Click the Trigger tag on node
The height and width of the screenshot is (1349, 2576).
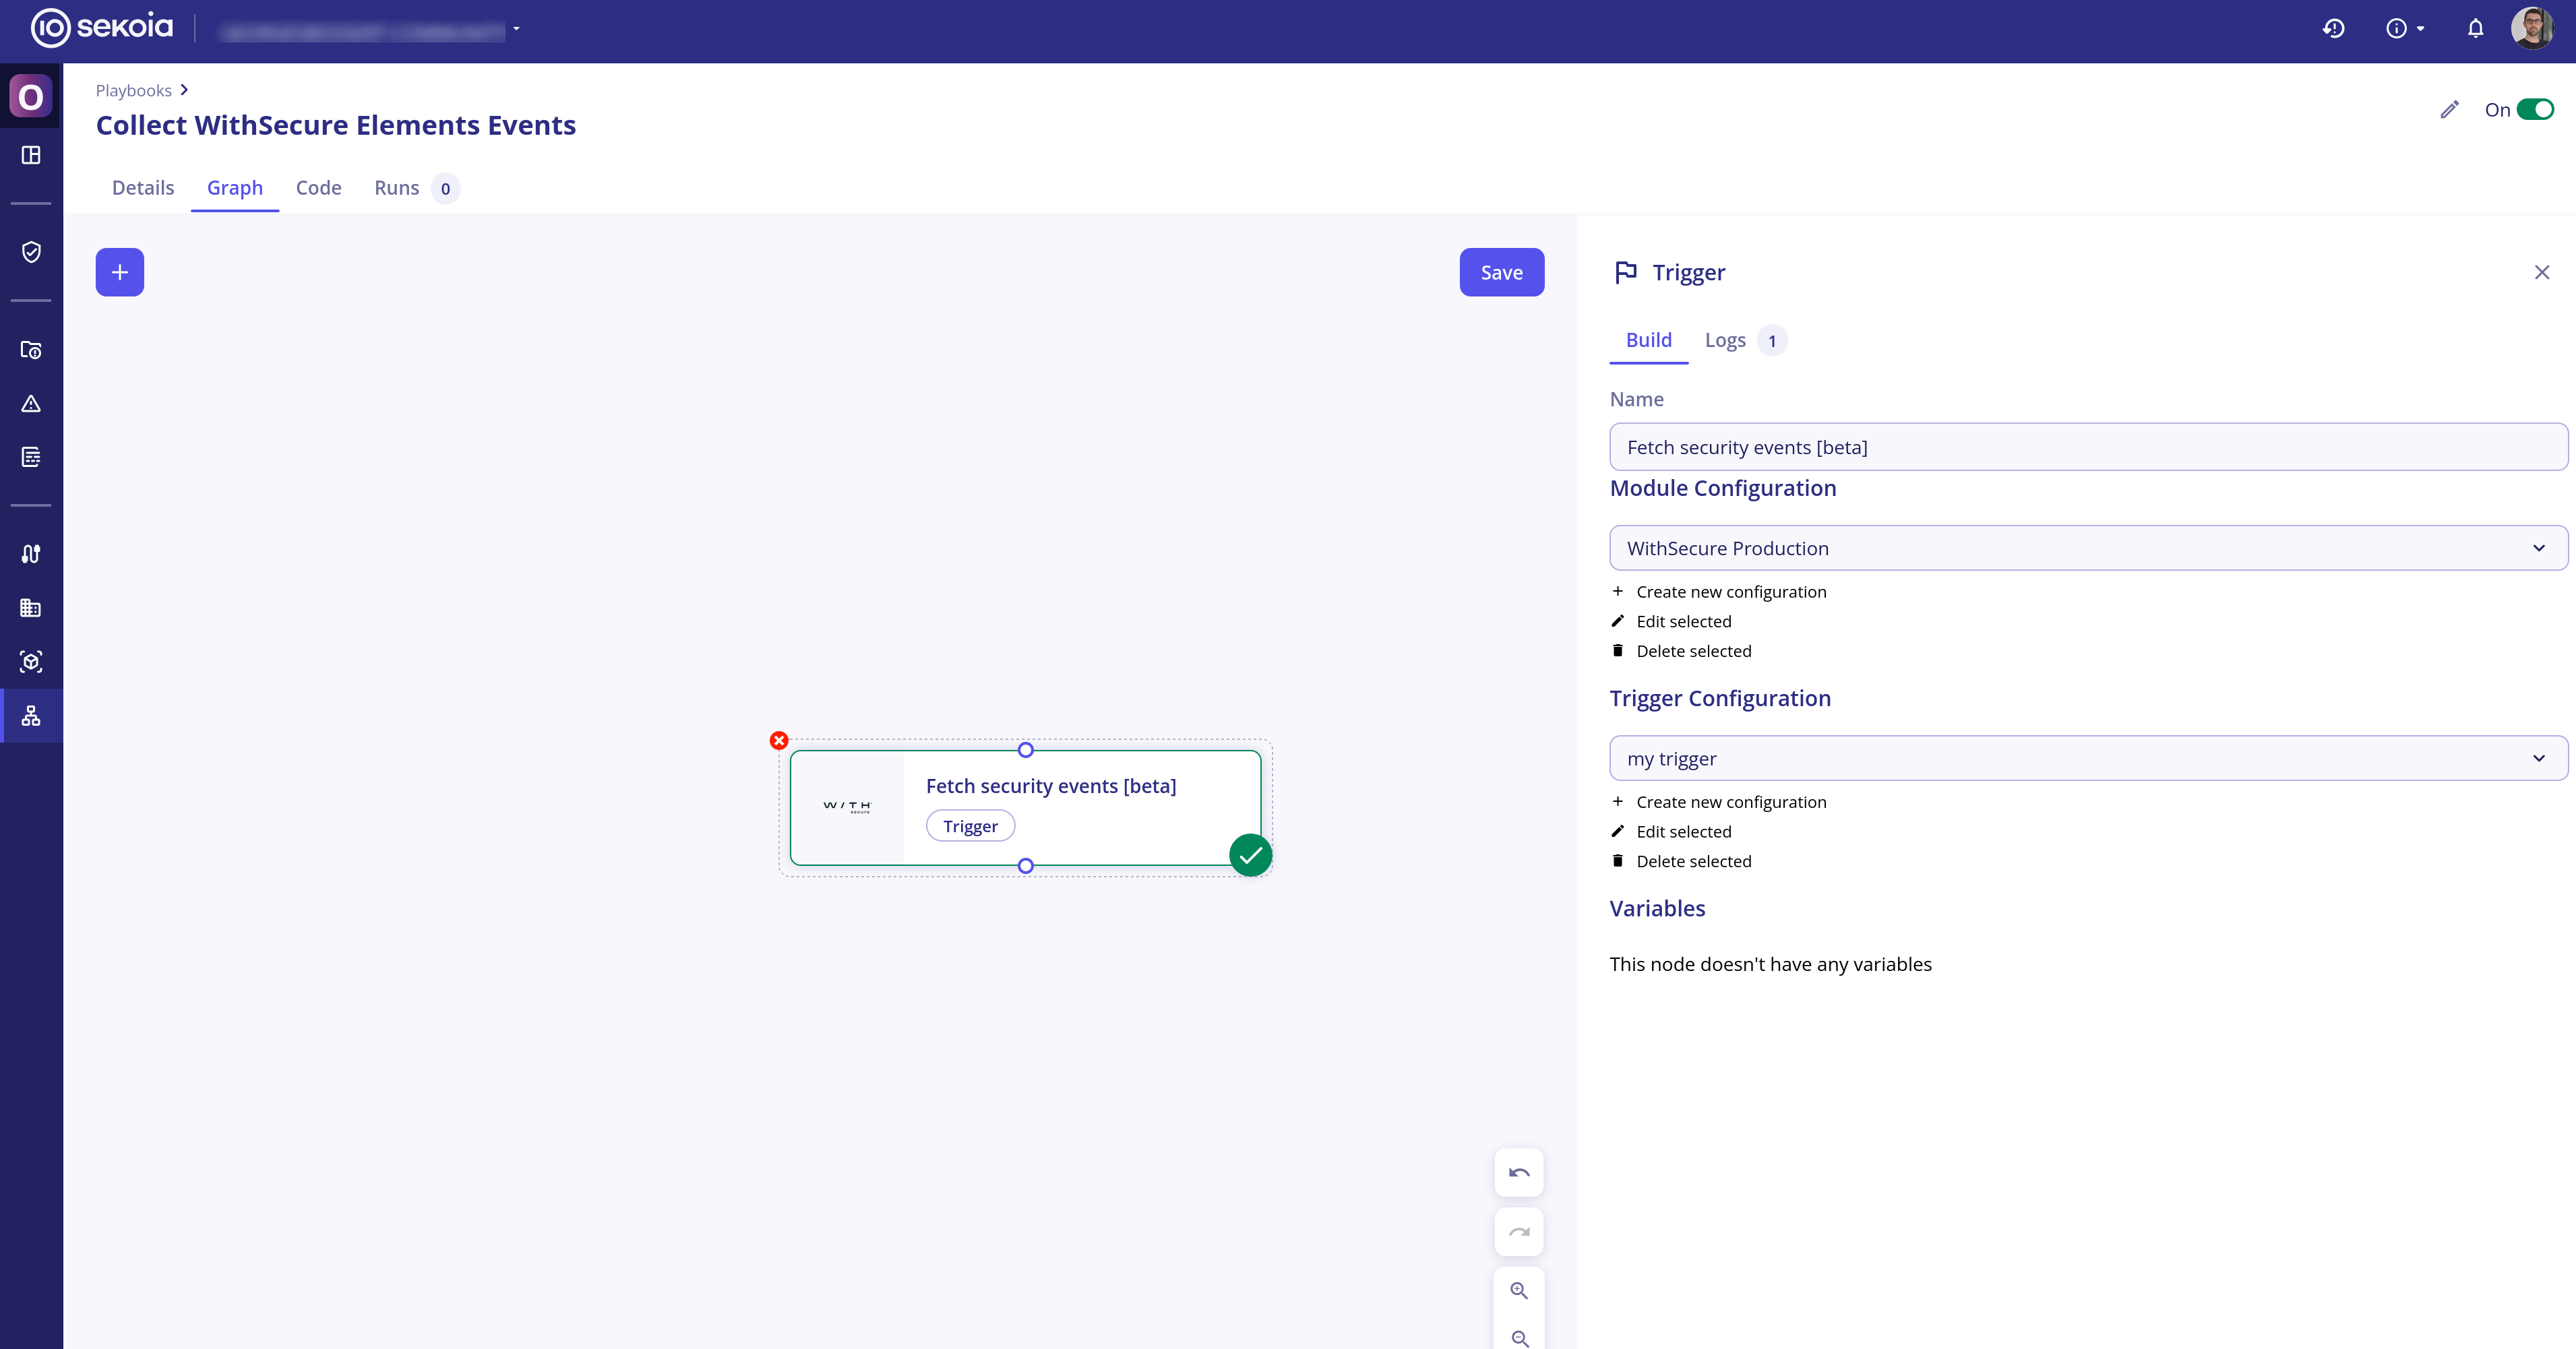coord(970,826)
